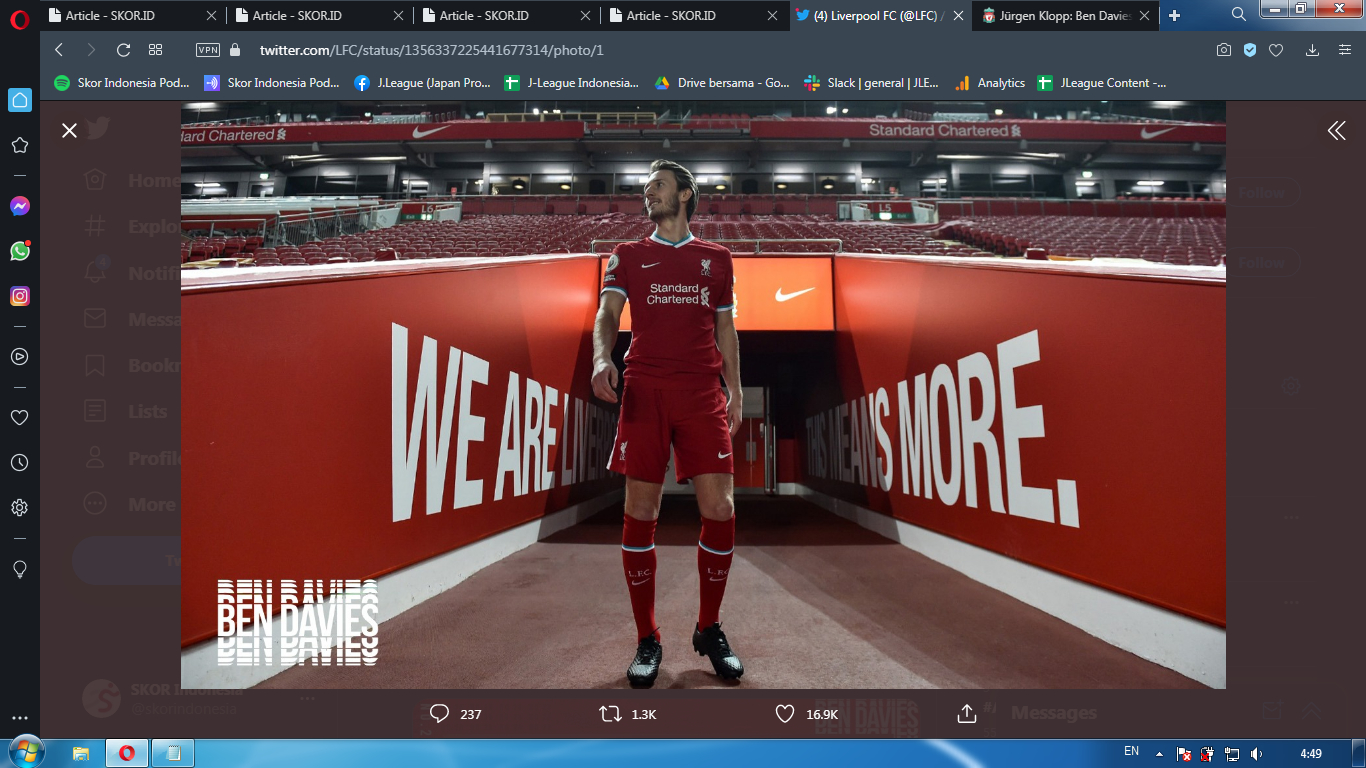Toggle the ad blocker shield icon

(x=1250, y=50)
